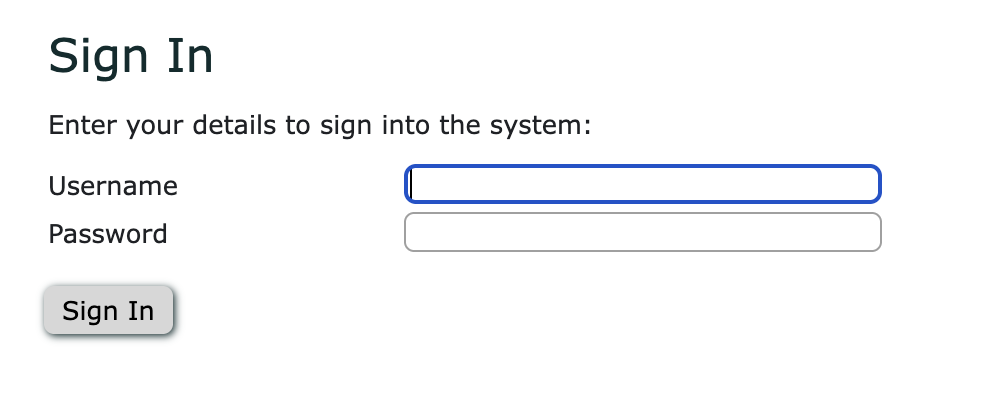Click the Password label text
This screenshot has height=400, width=1000.
(108, 234)
